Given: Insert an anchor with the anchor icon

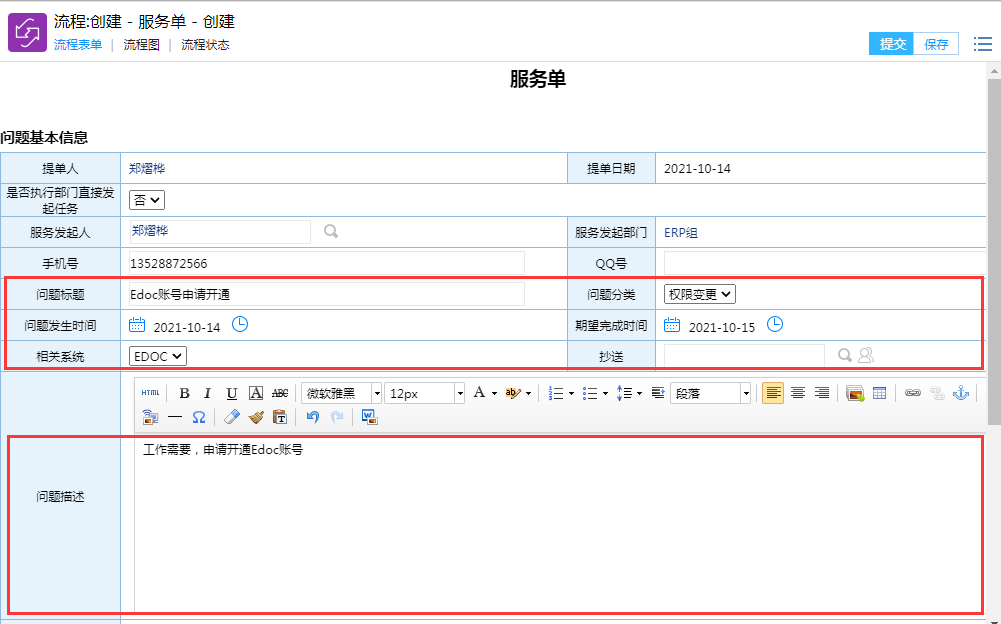Looking at the screenshot, I should tap(961, 393).
